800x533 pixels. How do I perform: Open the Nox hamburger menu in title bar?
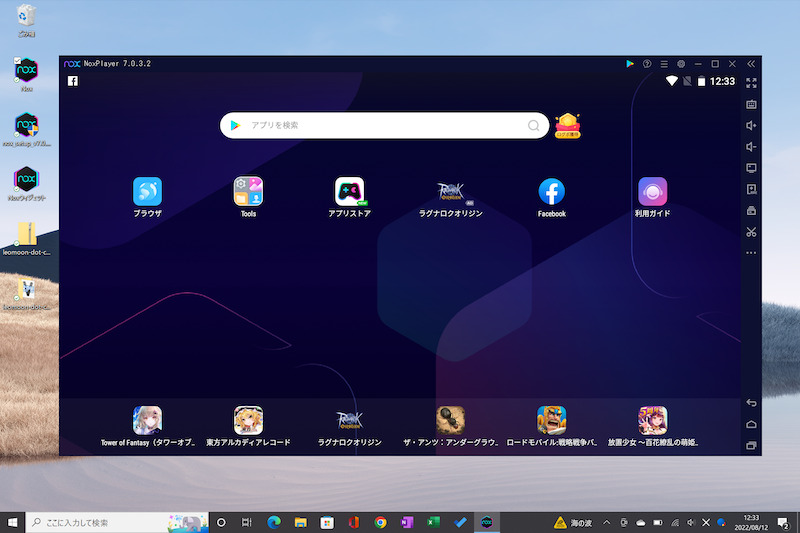(664, 64)
